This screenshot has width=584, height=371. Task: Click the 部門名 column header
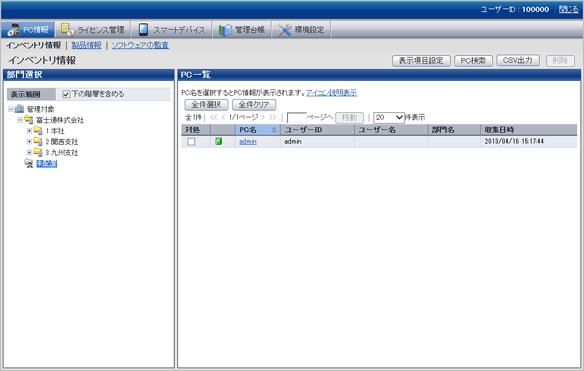point(454,130)
